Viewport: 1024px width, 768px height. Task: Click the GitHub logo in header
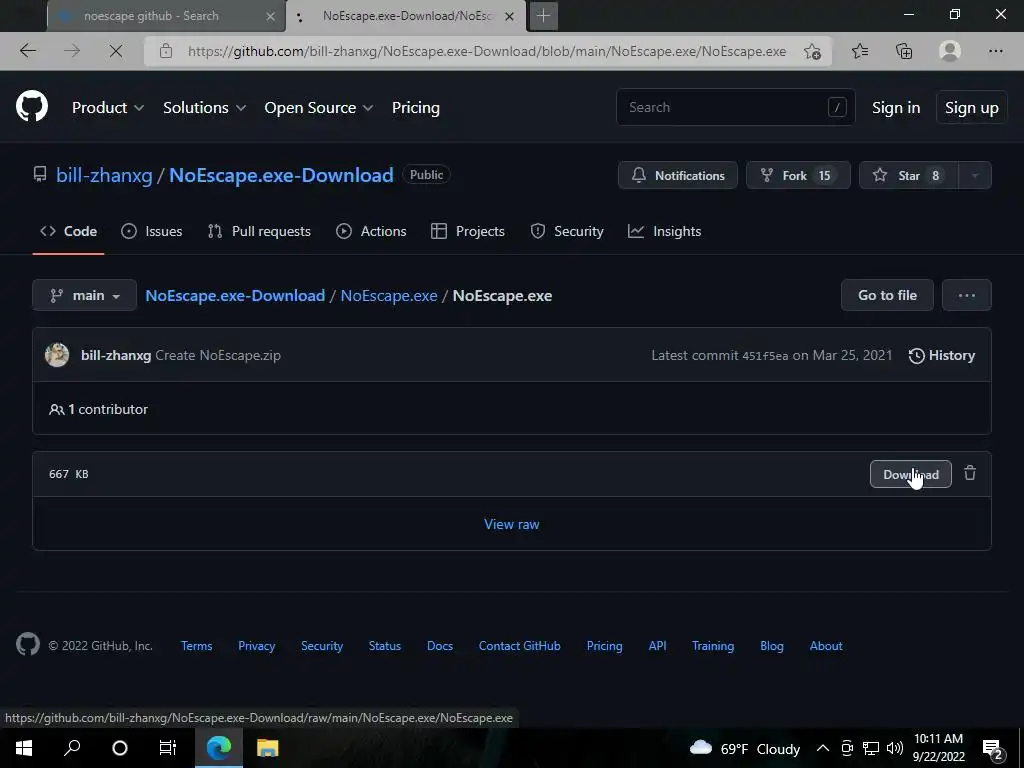[32, 107]
